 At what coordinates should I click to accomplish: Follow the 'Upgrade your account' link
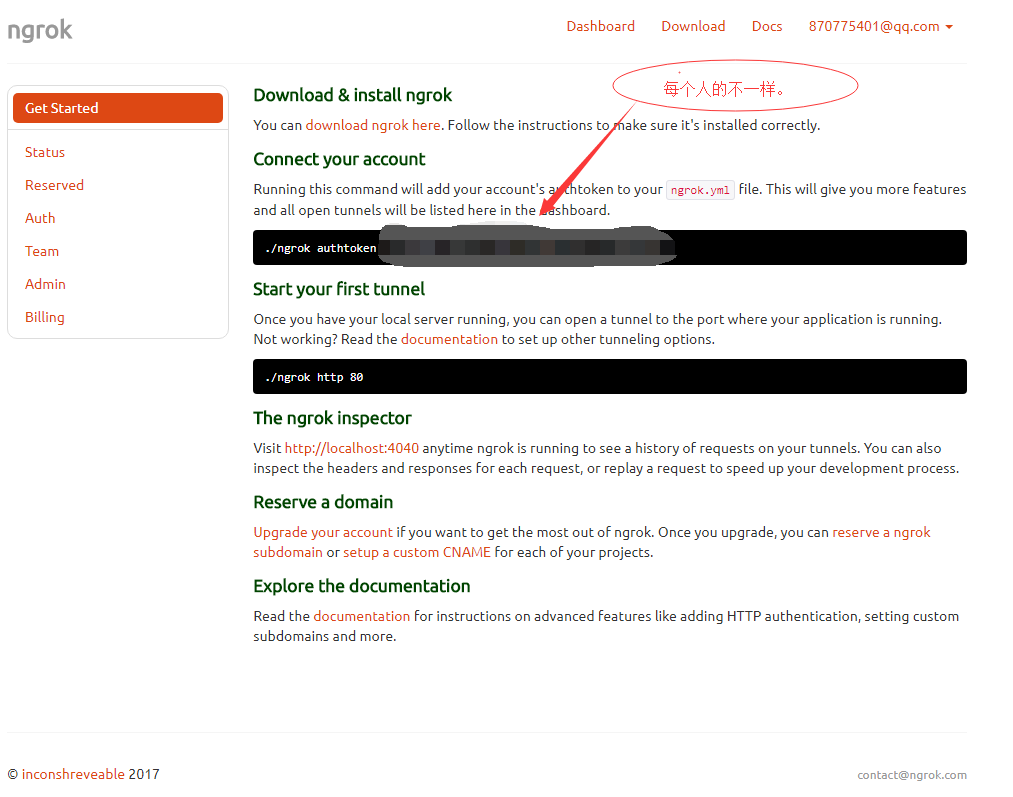322,532
